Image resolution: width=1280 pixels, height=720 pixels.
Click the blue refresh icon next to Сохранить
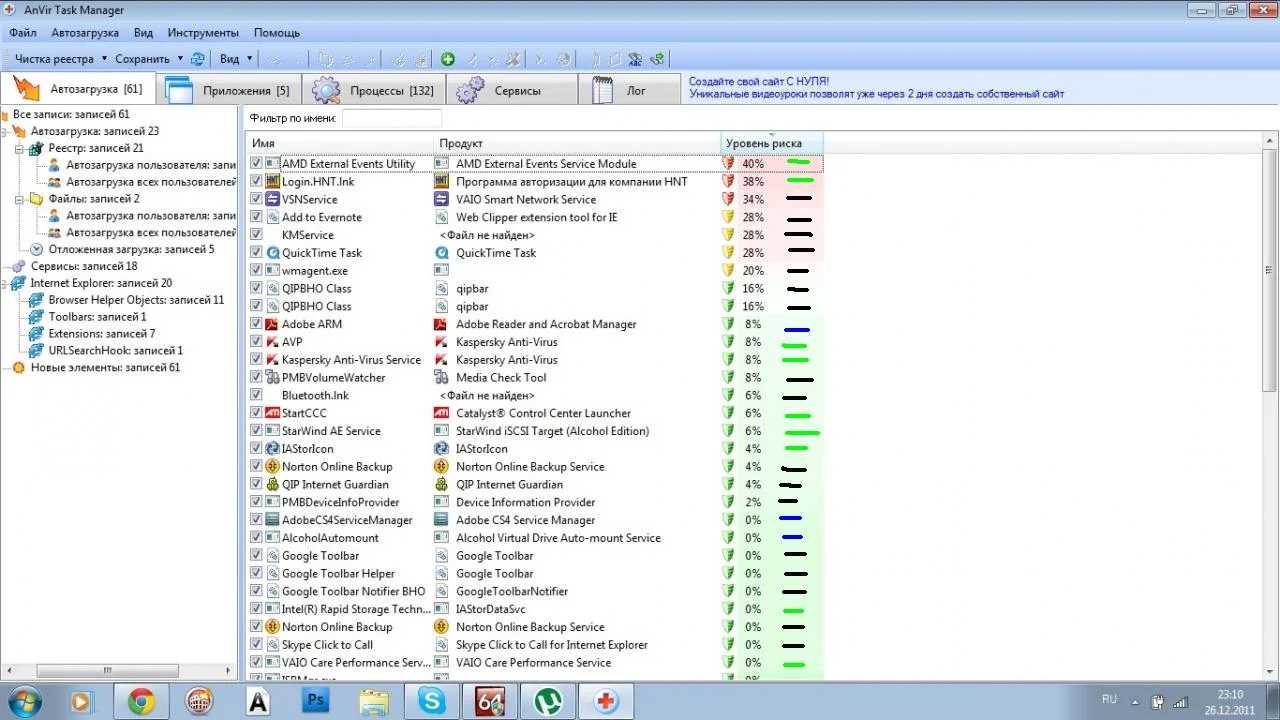(198, 59)
